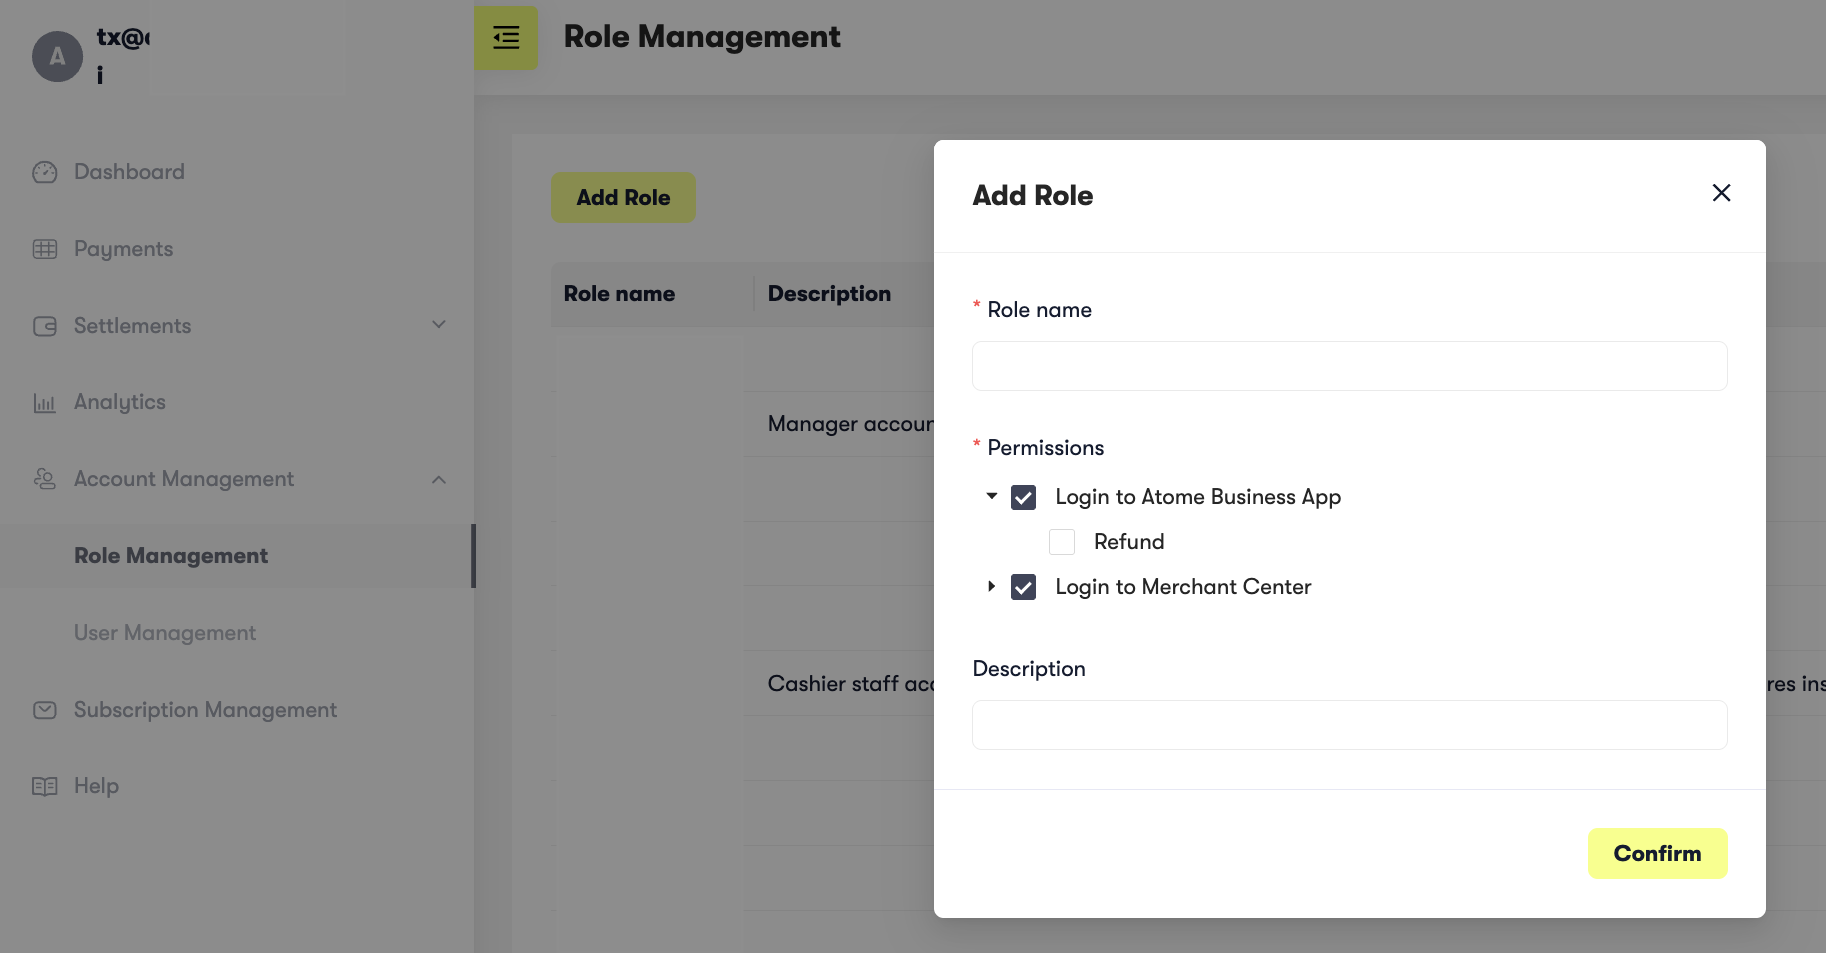Click the Help book icon
The image size is (1826, 953).
(45, 786)
